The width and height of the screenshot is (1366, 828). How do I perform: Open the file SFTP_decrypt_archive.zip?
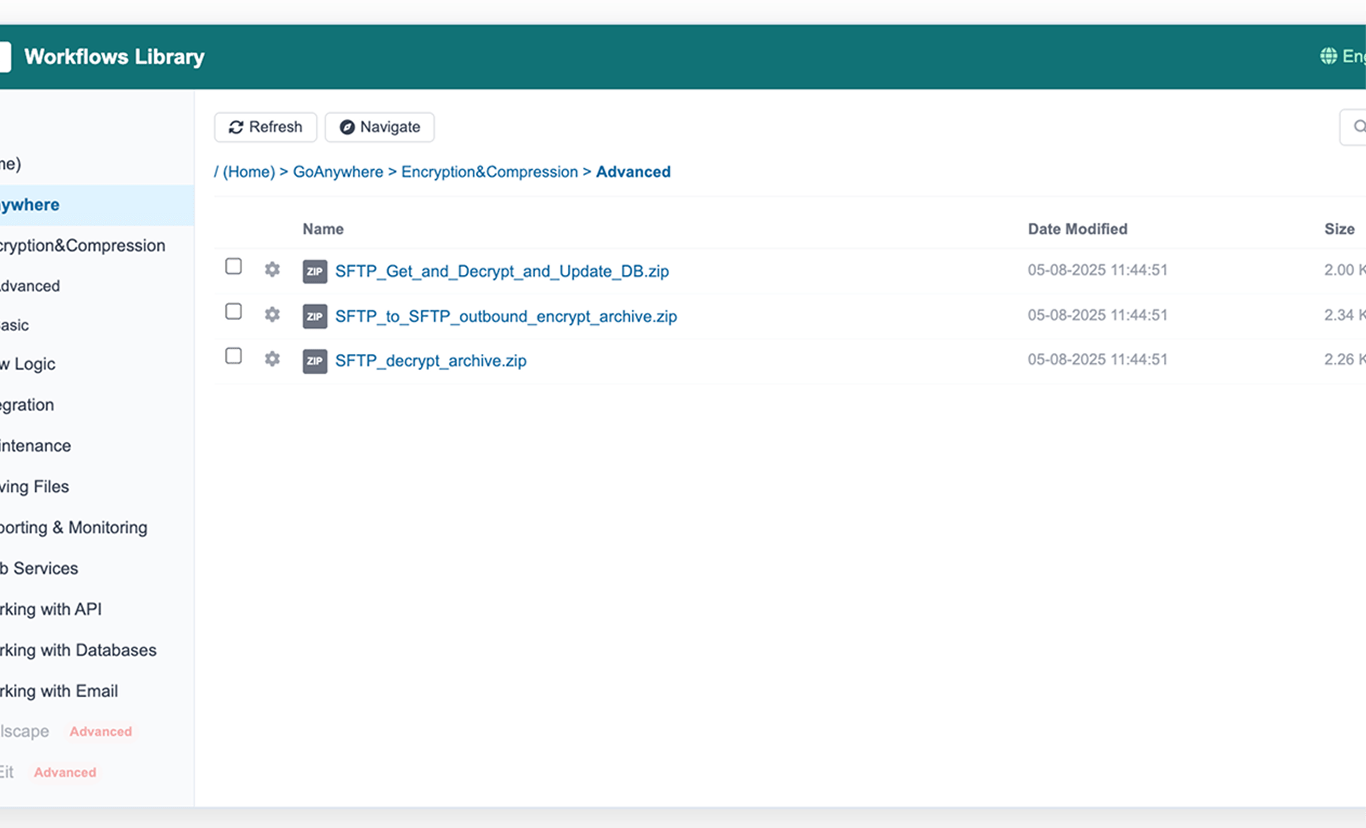[431, 360]
